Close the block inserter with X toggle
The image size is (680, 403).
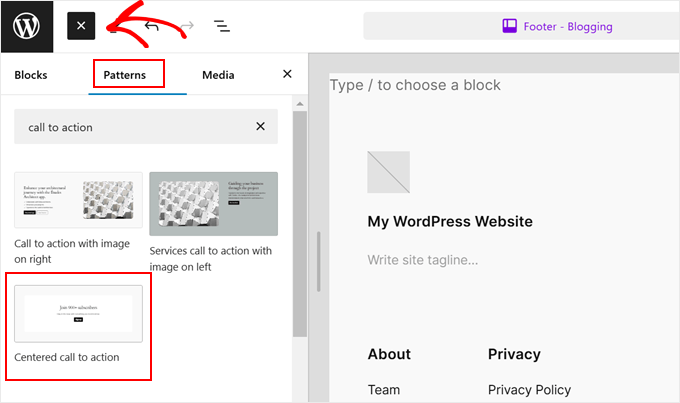[81, 26]
